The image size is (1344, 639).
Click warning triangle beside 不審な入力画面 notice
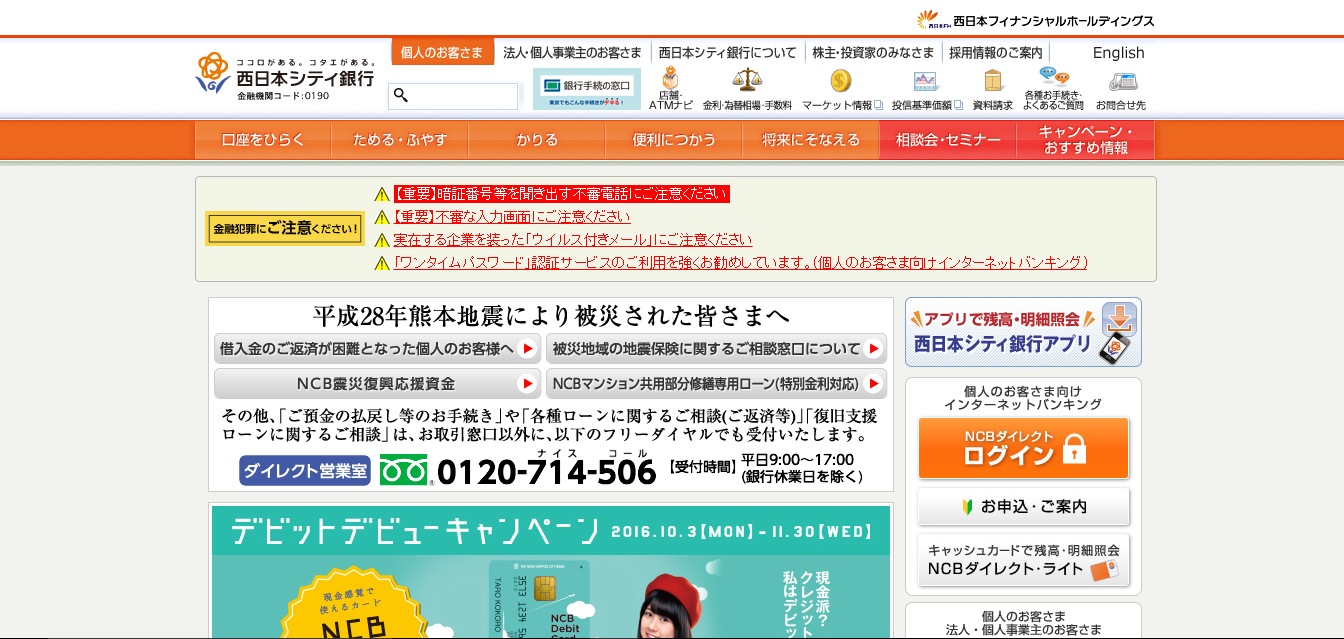click(382, 217)
